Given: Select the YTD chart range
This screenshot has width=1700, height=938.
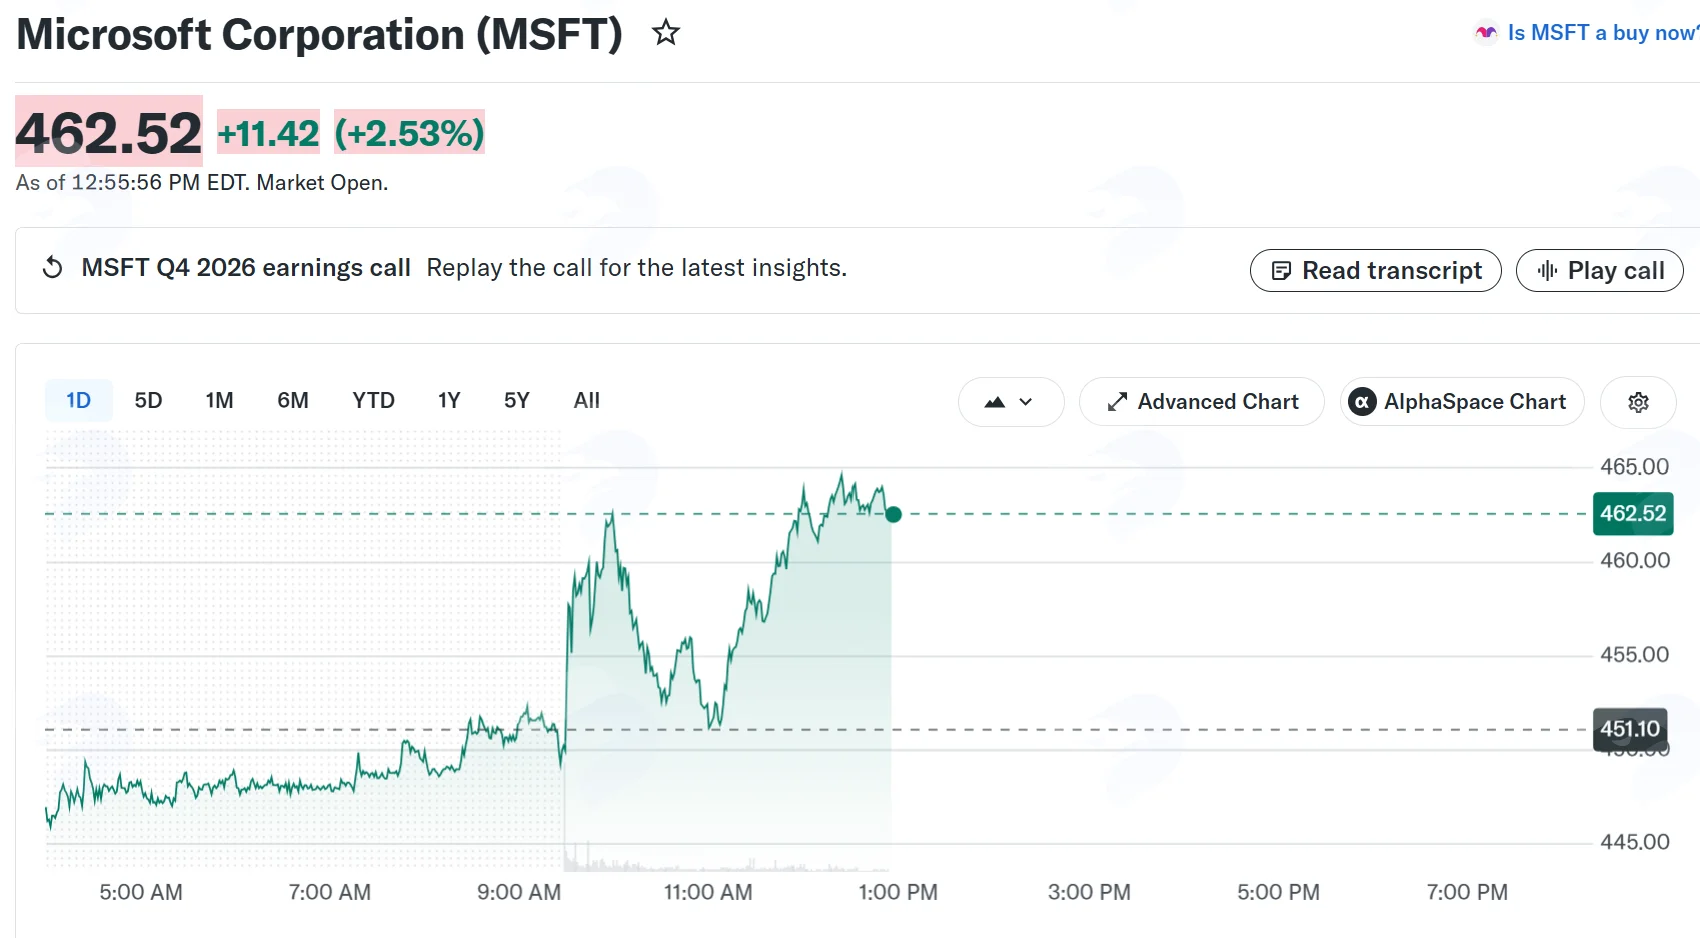Looking at the screenshot, I should click(373, 401).
